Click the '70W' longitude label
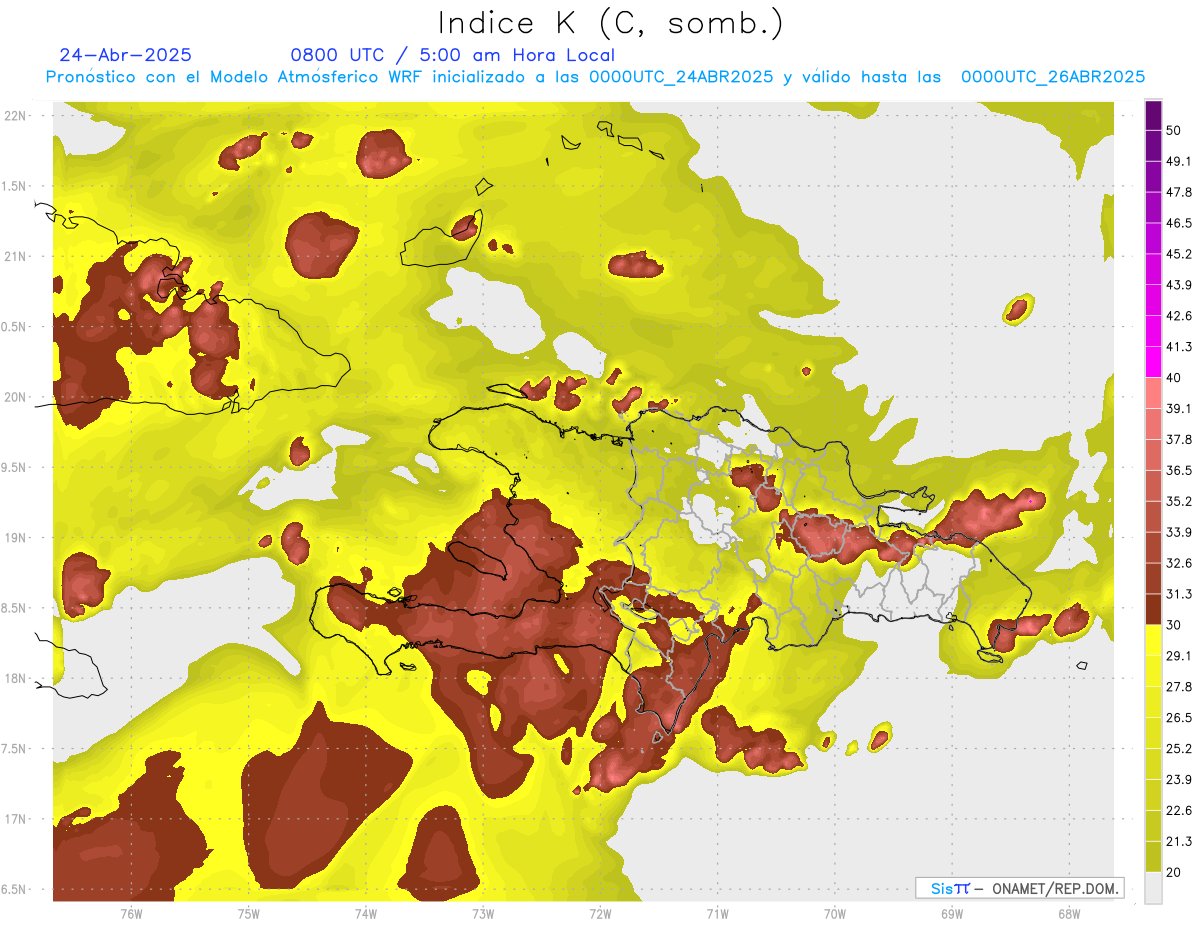This screenshot has height=927, width=1200. coord(835,914)
